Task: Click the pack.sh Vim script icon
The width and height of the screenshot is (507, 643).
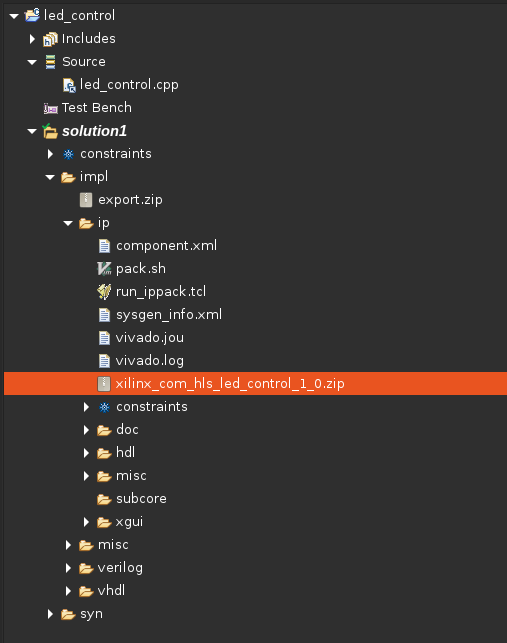Action: click(104, 269)
